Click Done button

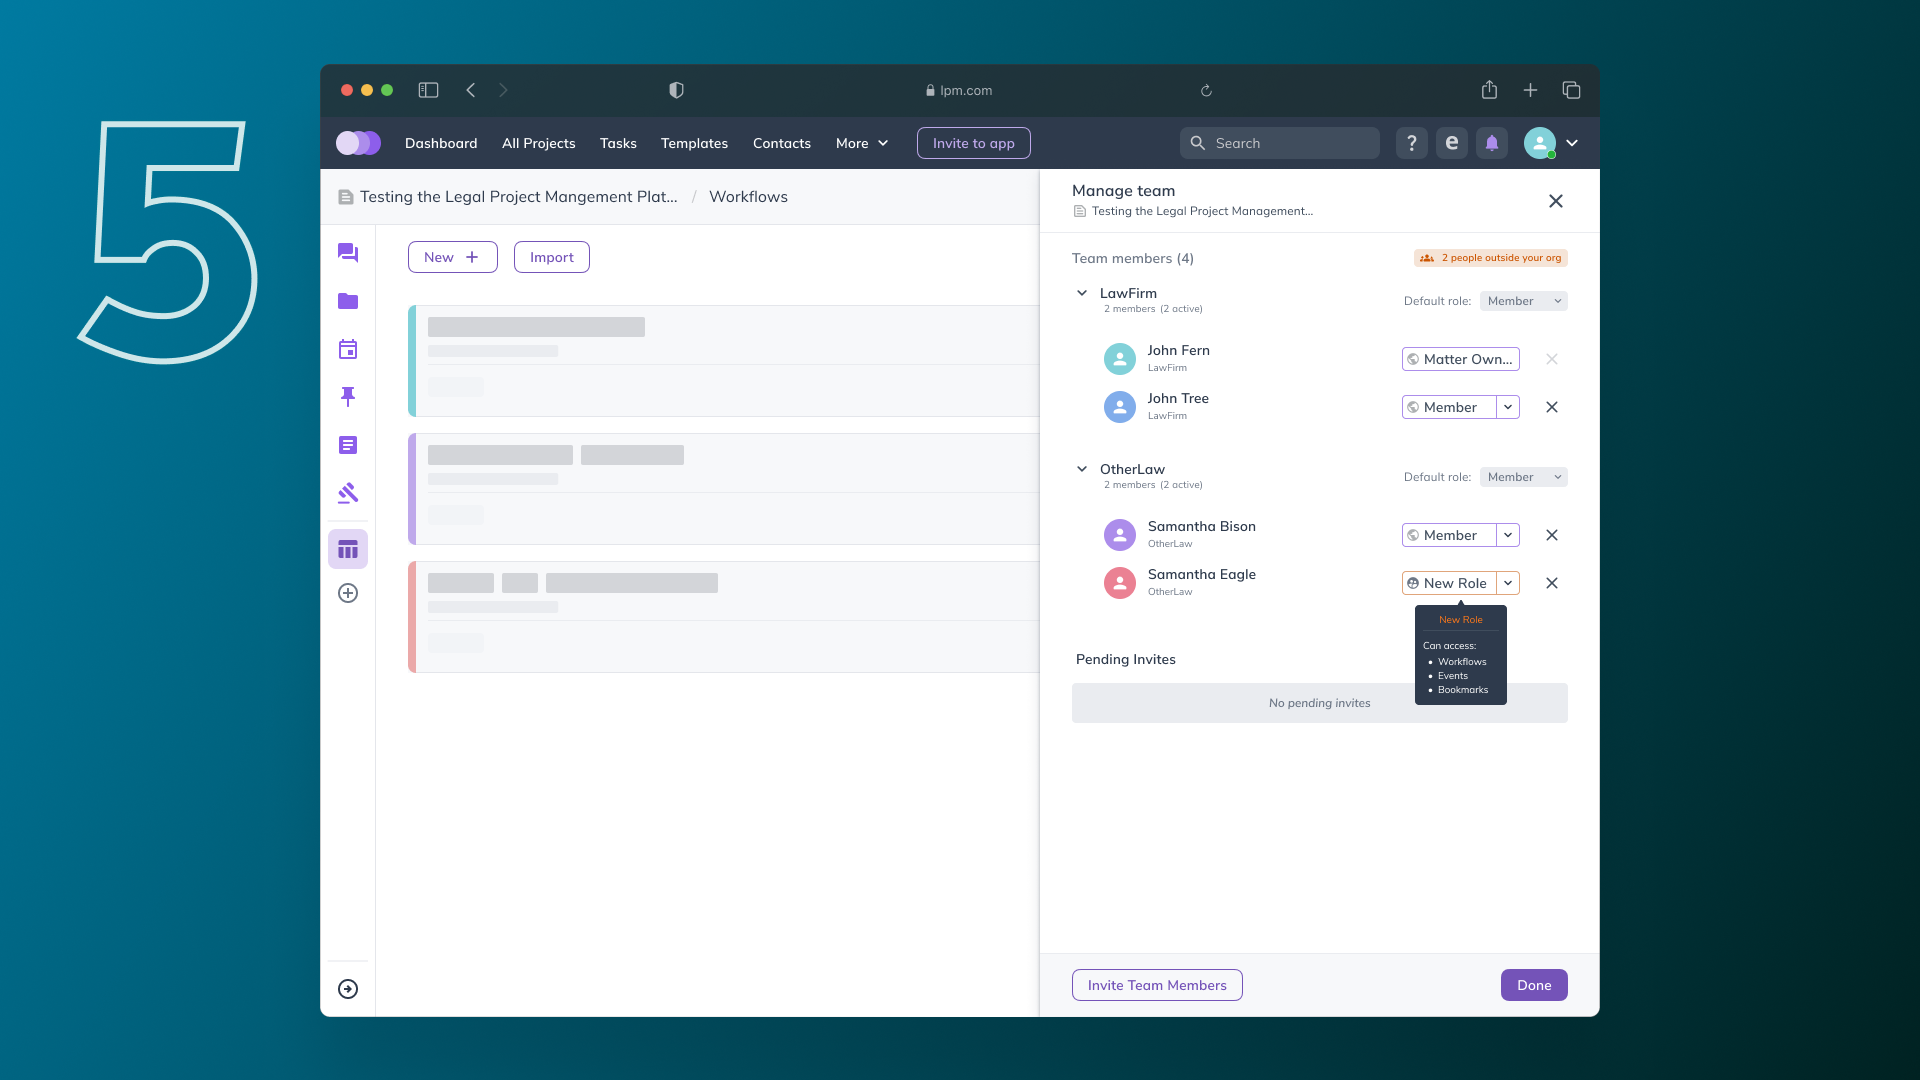coord(1533,985)
